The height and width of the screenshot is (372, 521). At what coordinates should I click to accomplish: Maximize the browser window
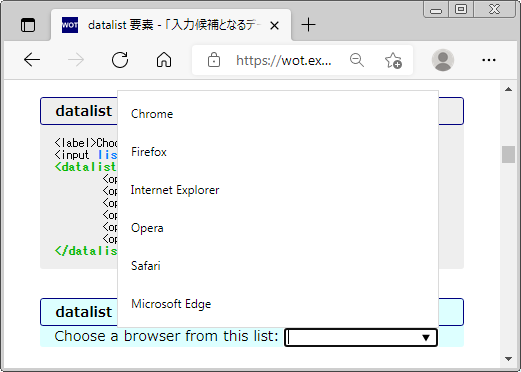click(461, 9)
